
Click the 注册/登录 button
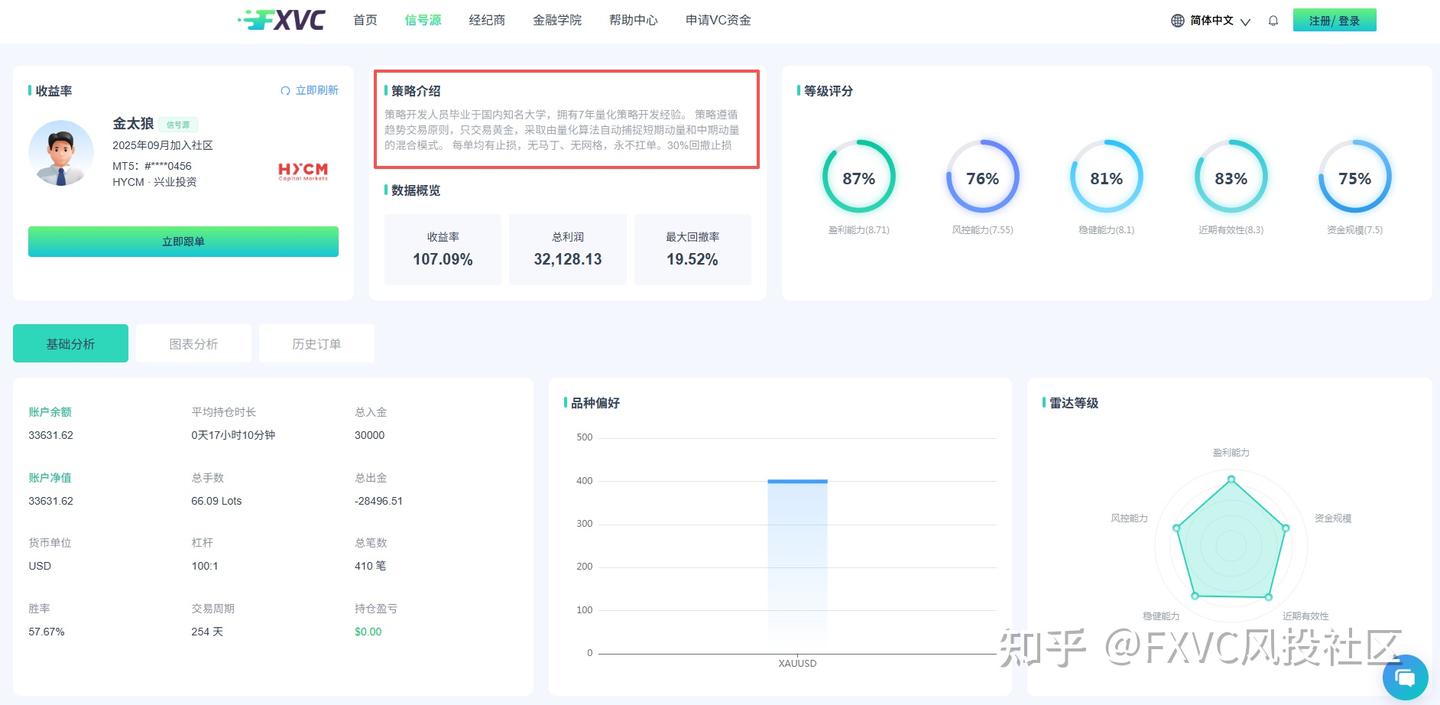[x=1335, y=19]
